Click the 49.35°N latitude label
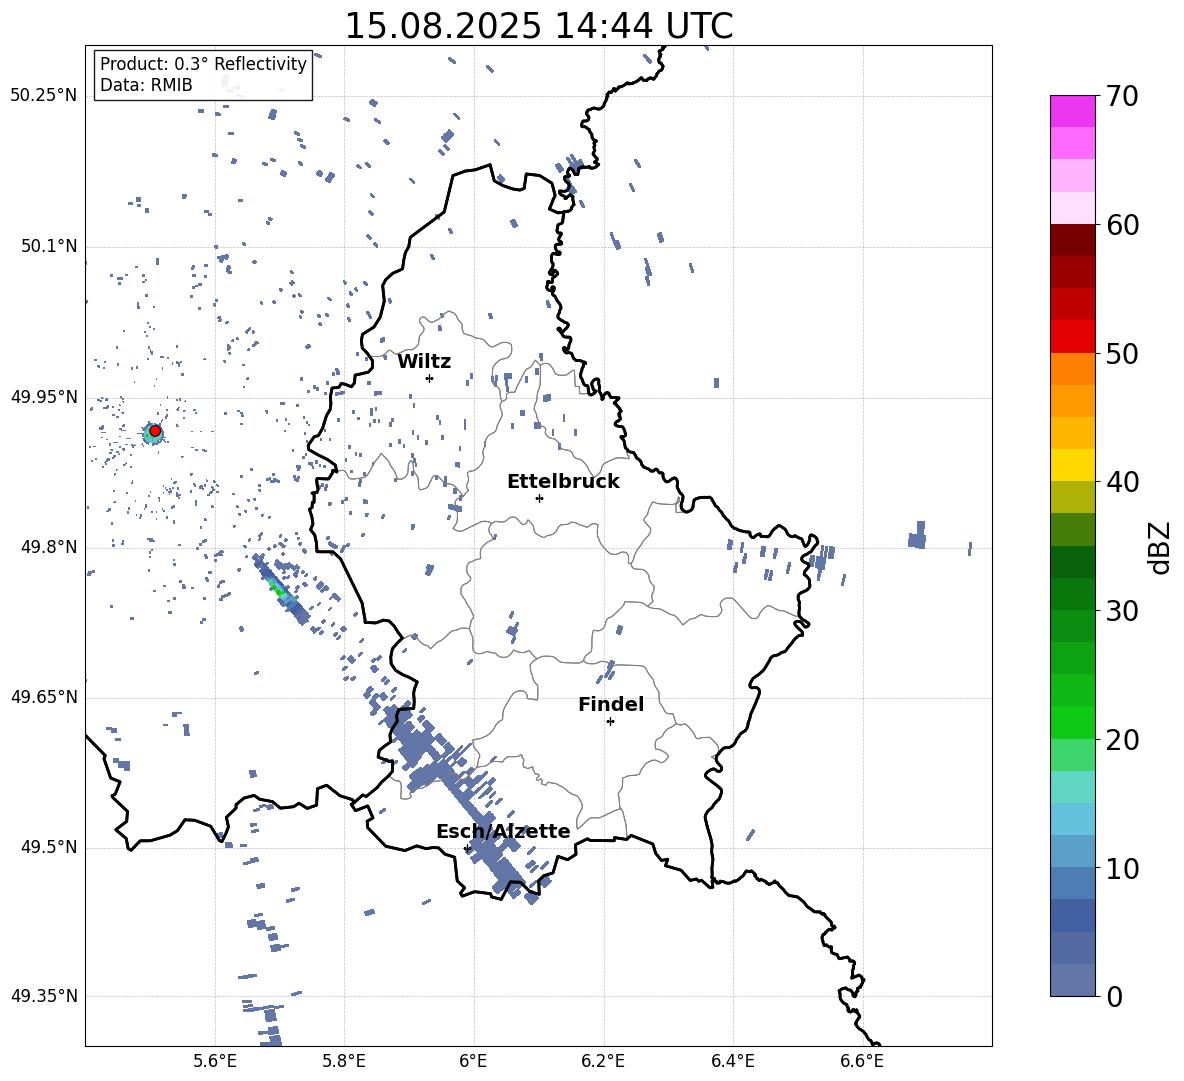Screen dimensions: 1184x1081 click(x=44, y=996)
